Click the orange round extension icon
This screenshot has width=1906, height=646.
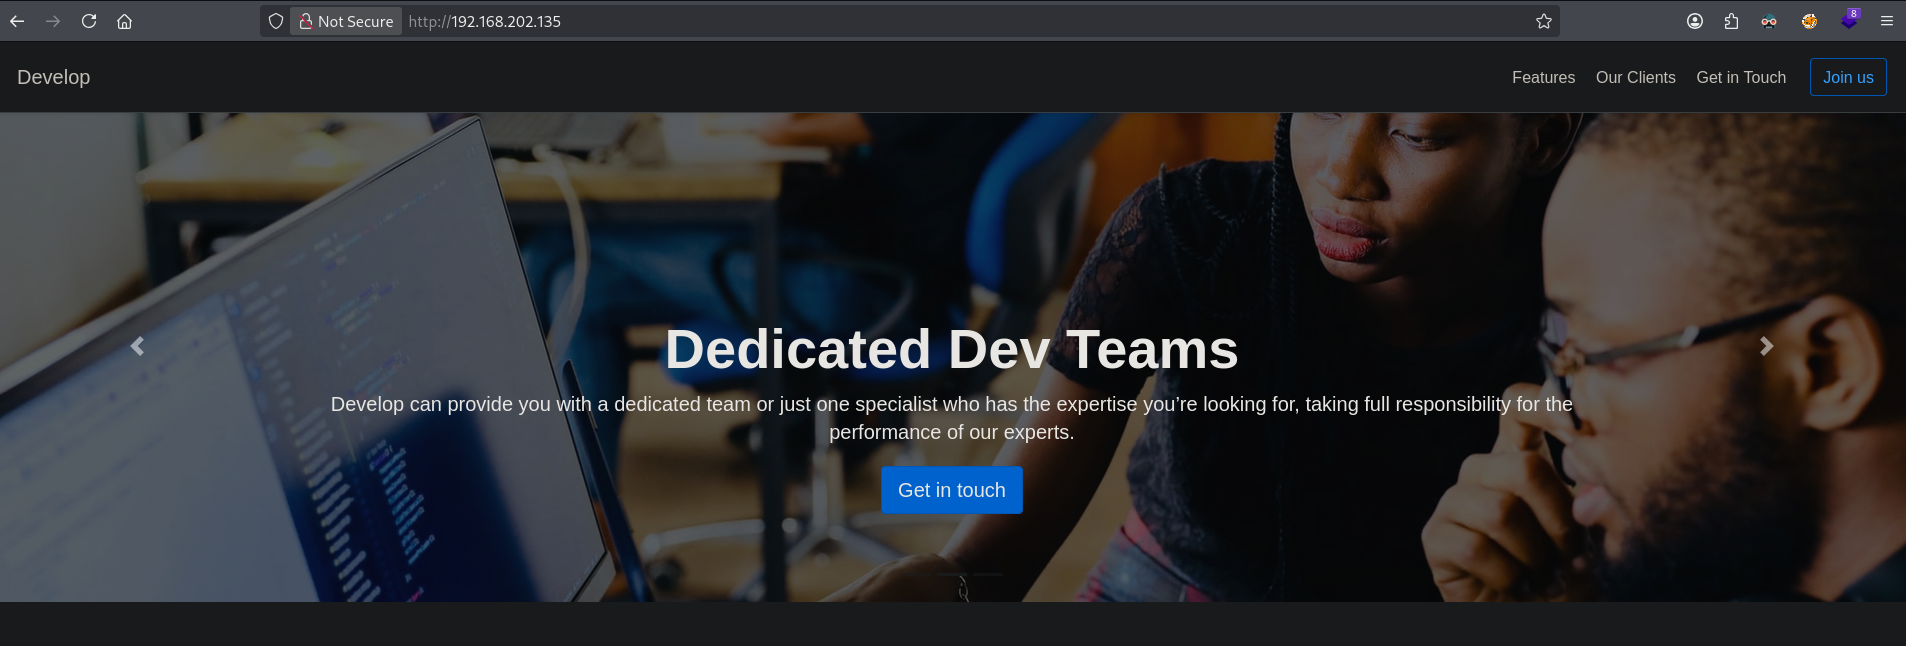point(1809,21)
